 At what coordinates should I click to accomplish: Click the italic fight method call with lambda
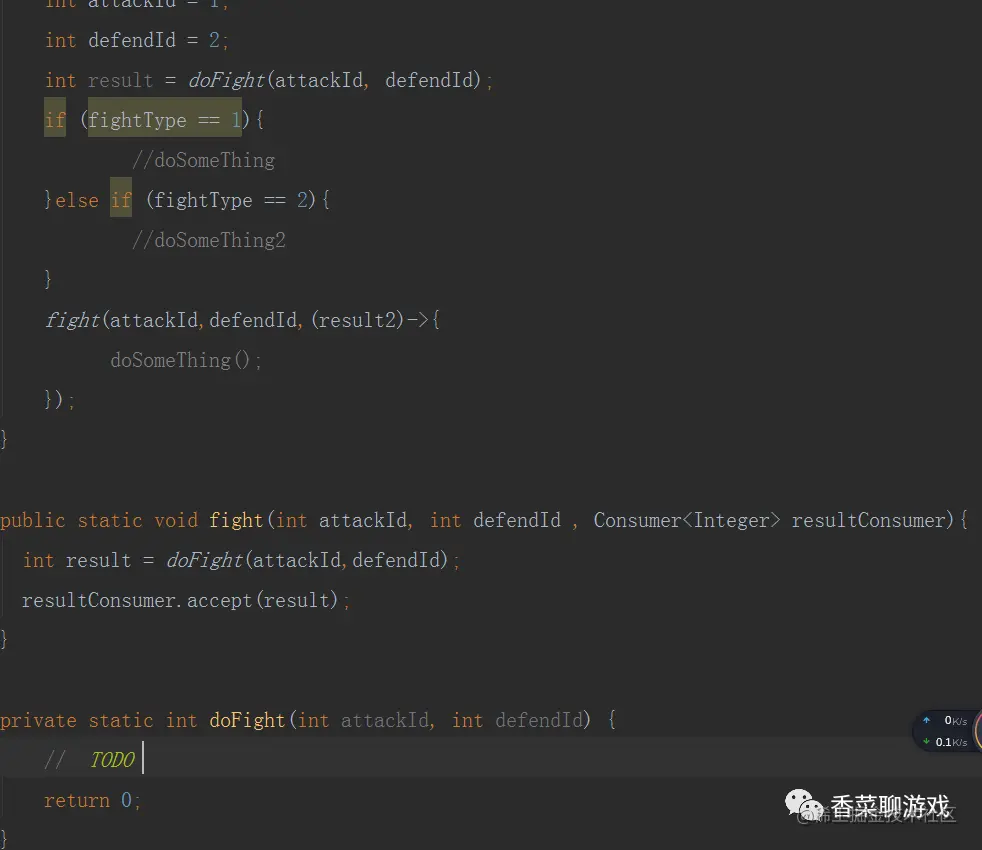[72, 320]
